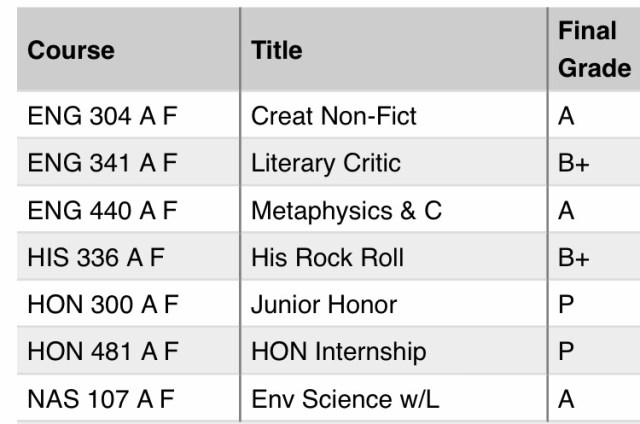Select the Literary Critic title
The height and width of the screenshot is (424, 640).
326,164
